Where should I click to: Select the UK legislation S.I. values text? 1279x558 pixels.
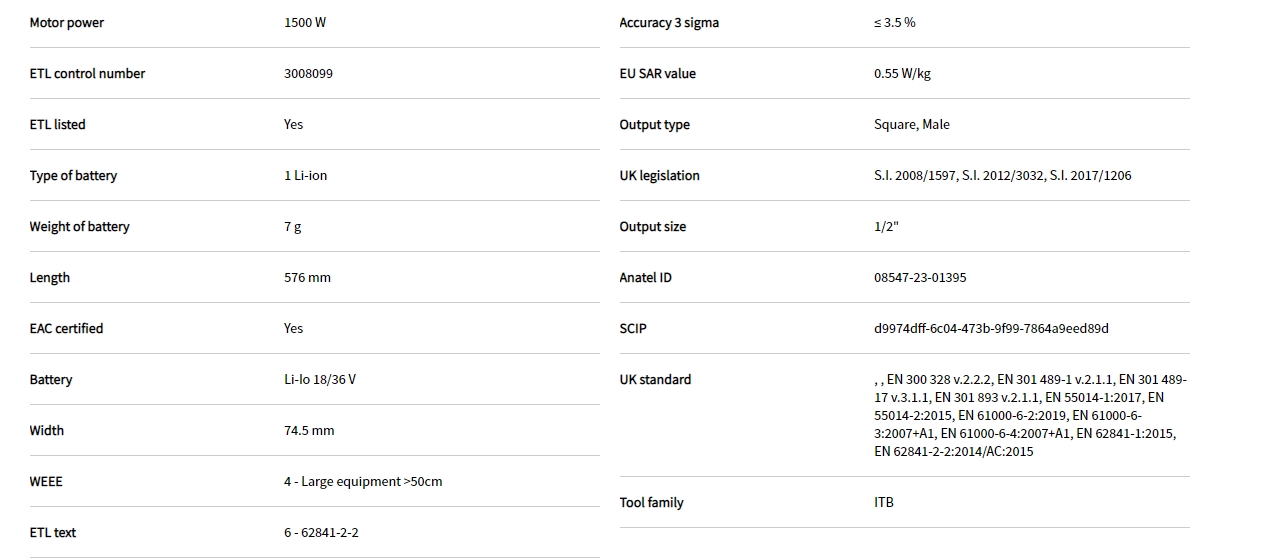(x=1003, y=175)
